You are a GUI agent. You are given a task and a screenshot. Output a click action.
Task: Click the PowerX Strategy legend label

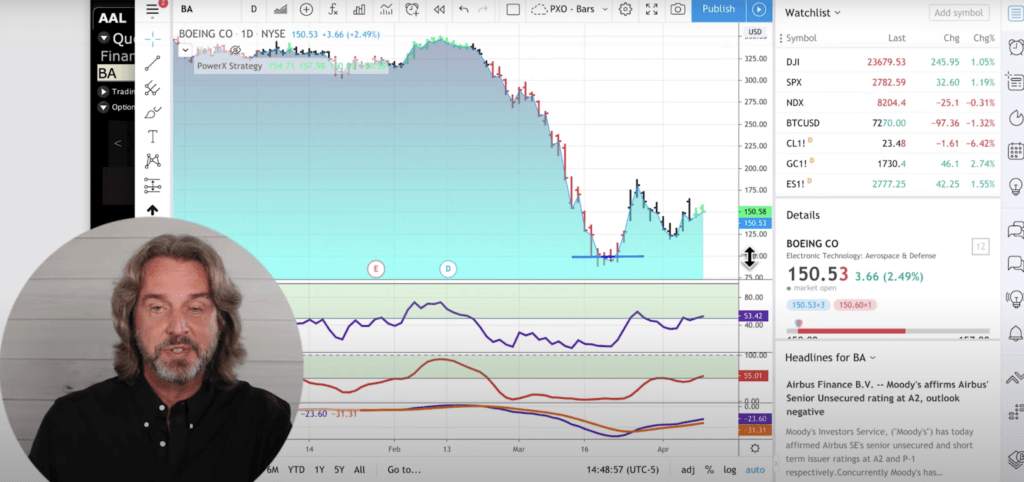pyautogui.click(x=229, y=66)
